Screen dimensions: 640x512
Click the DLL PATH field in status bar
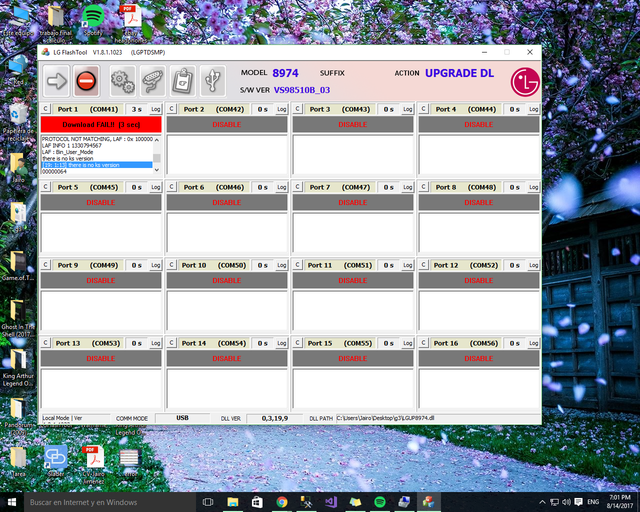click(438, 418)
